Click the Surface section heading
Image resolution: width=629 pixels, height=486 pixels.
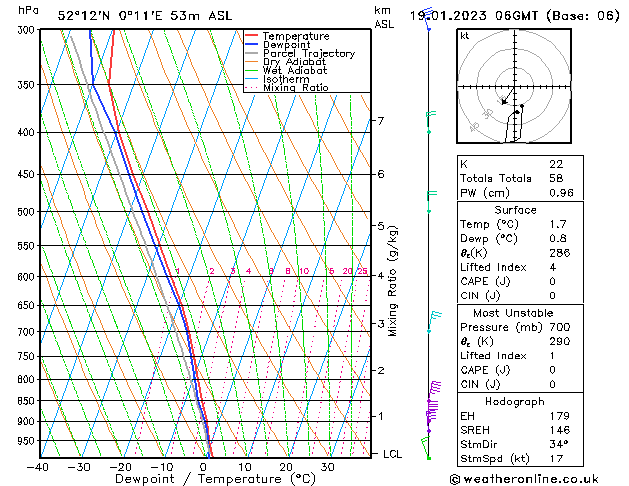point(515,210)
